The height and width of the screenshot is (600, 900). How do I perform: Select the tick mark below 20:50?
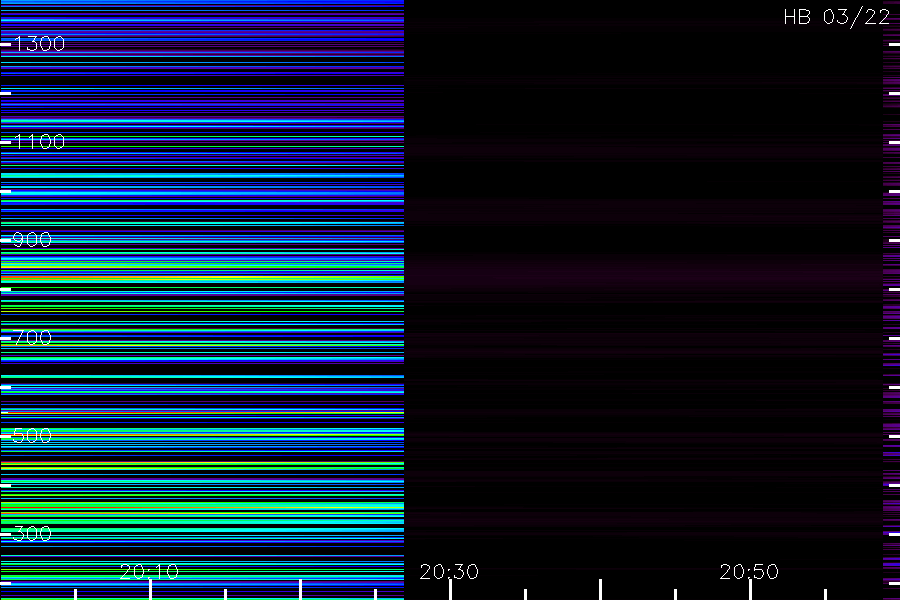[750, 590]
